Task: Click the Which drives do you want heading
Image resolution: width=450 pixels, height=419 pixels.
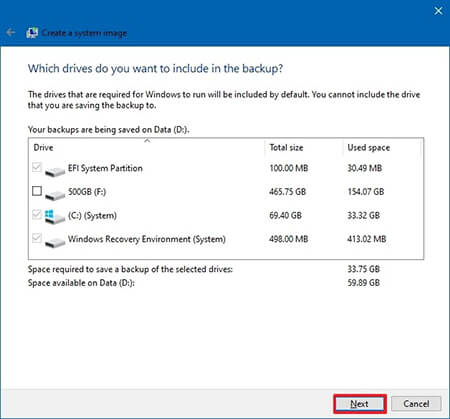Action: [x=155, y=68]
